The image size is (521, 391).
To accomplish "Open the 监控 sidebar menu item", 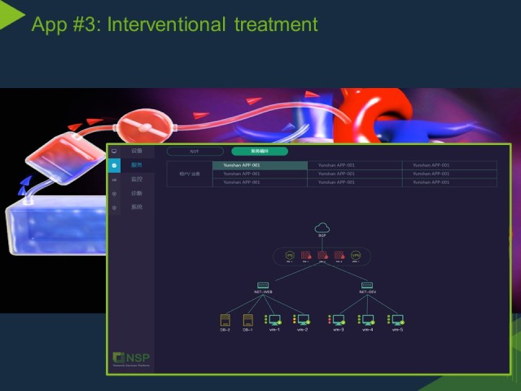I will coord(137,179).
